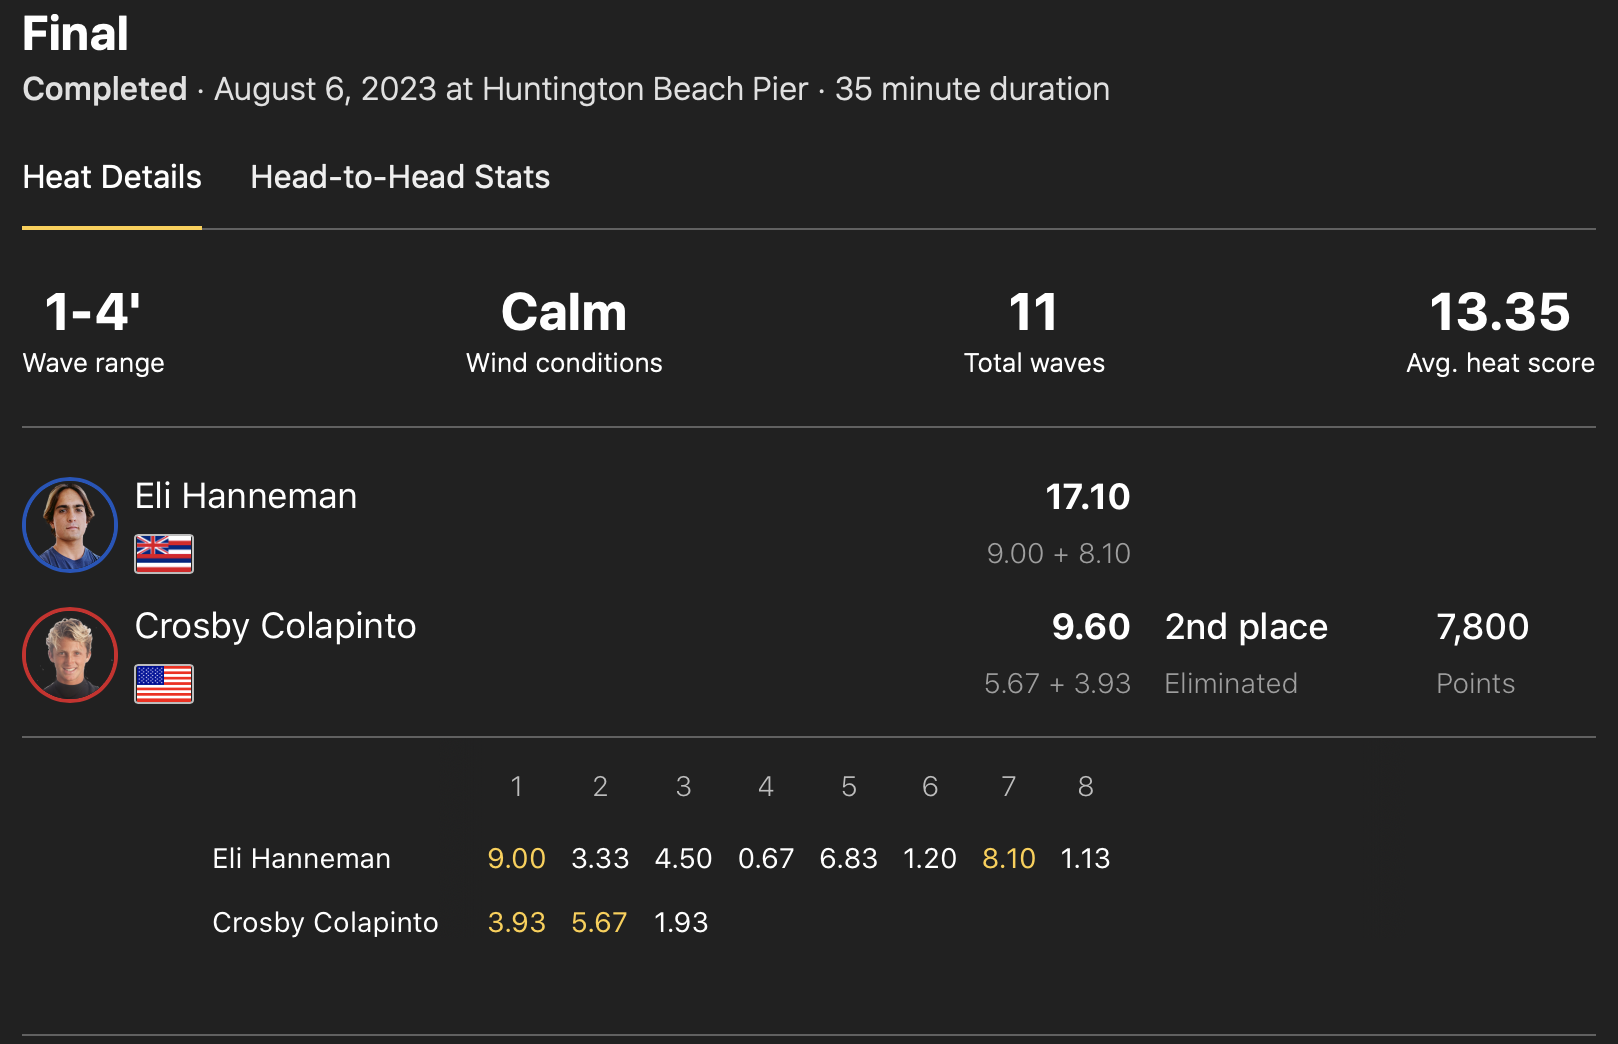Open Eli Hanneman's athlete name link
Viewport: 1618px width, 1044px height.
(x=246, y=496)
